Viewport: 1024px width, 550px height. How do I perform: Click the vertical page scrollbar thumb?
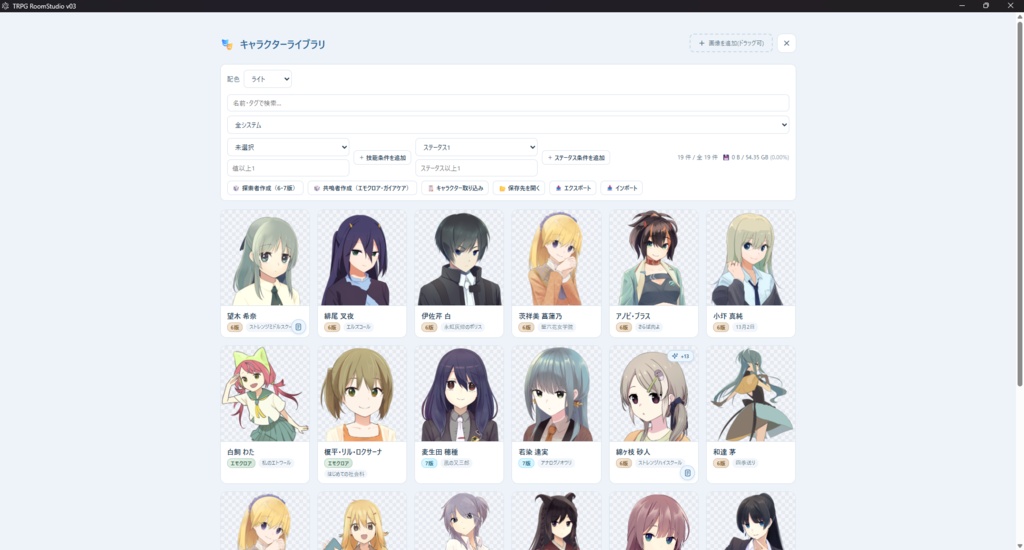(x=1019, y=202)
